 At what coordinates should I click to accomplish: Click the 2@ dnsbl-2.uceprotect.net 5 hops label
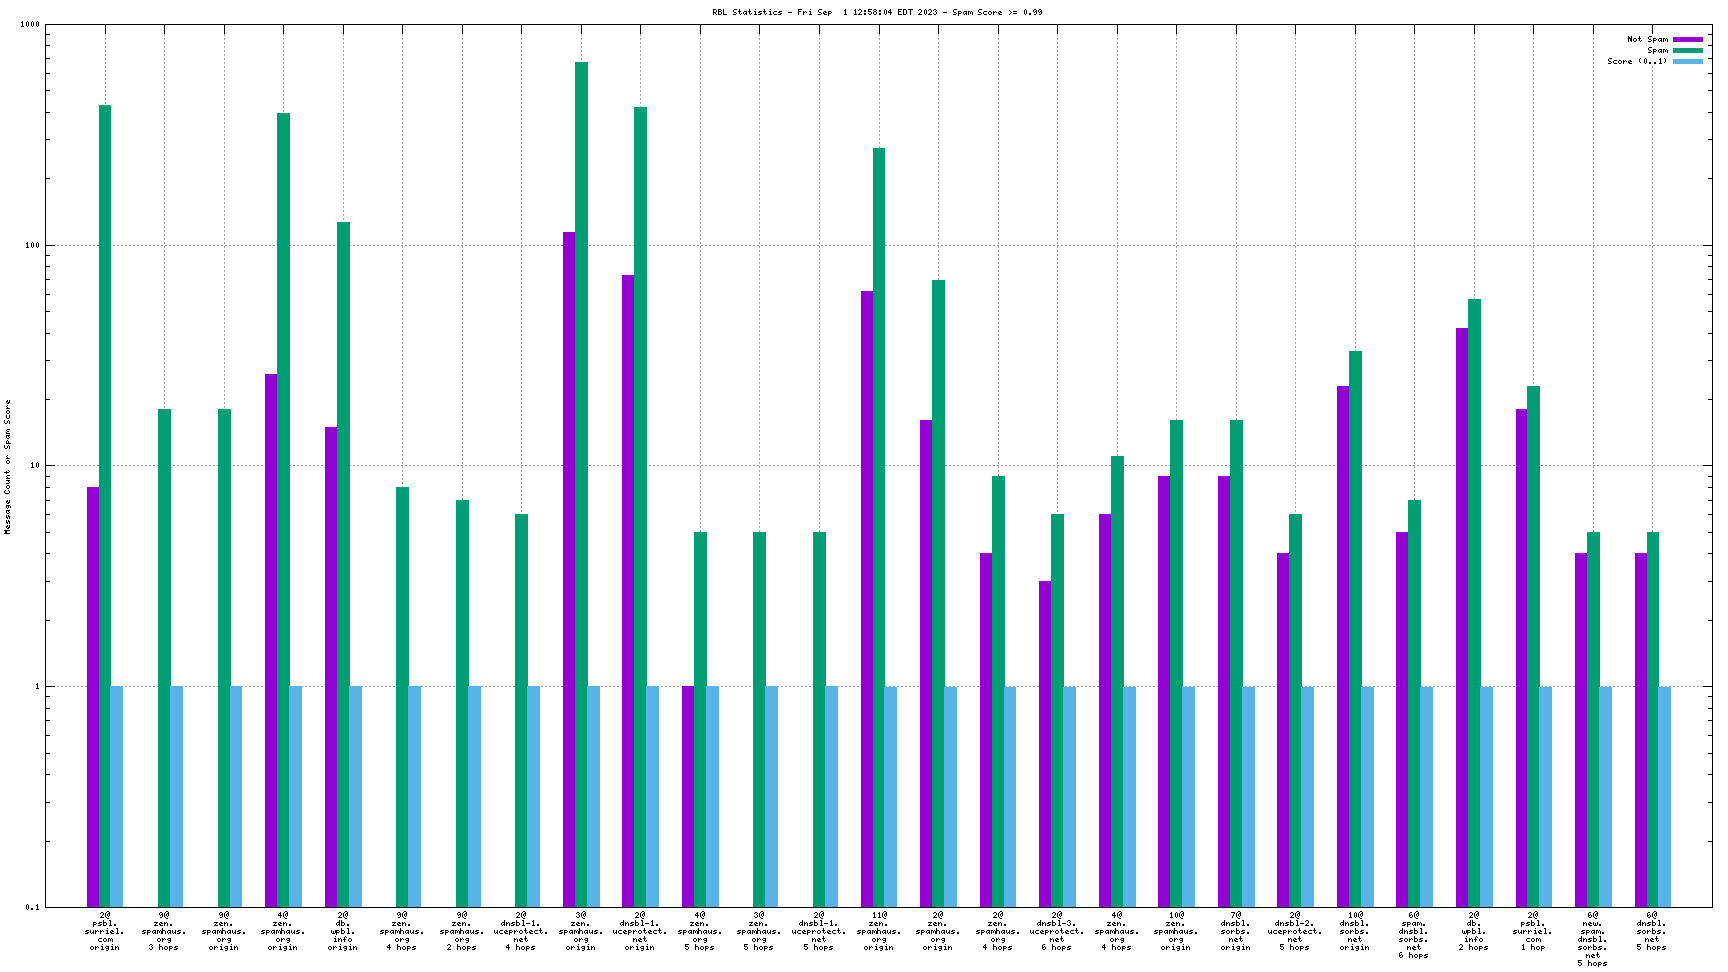coord(1295,930)
